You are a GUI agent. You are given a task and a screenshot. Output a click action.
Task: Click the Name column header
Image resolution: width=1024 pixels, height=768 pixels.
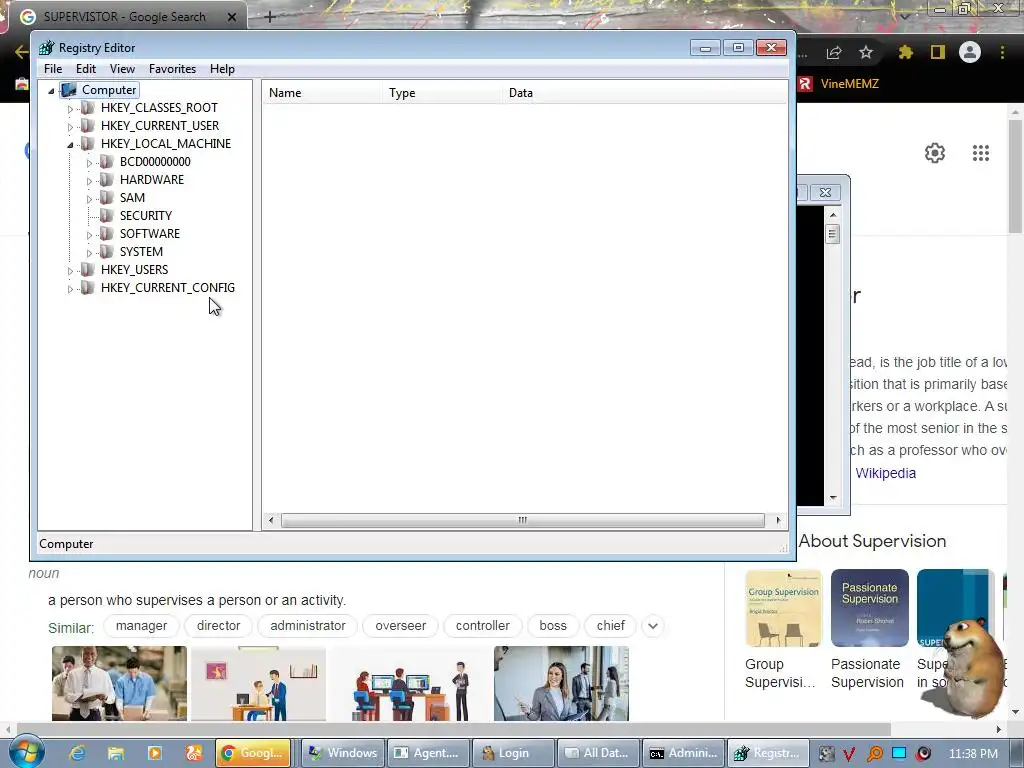(x=323, y=93)
